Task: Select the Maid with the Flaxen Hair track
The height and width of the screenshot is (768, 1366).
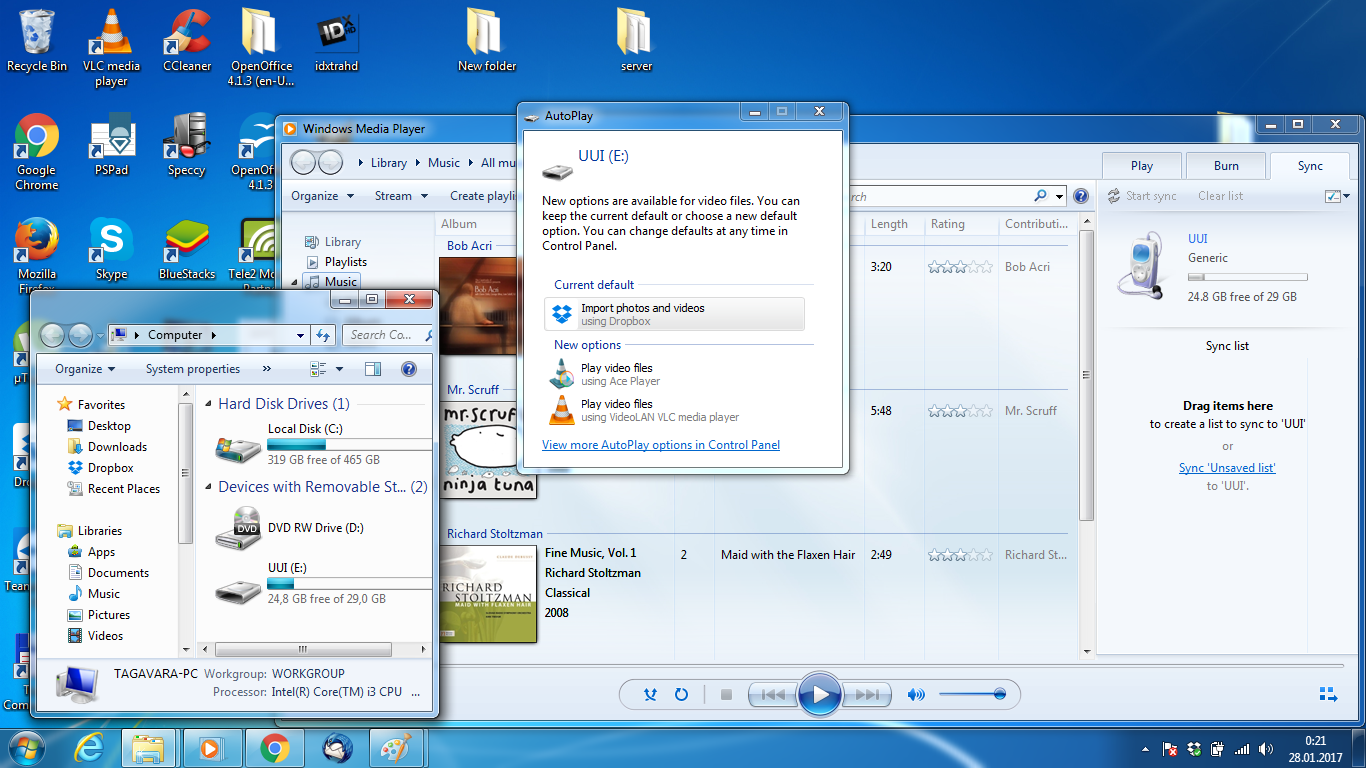Action: click(x=788, y=555)
